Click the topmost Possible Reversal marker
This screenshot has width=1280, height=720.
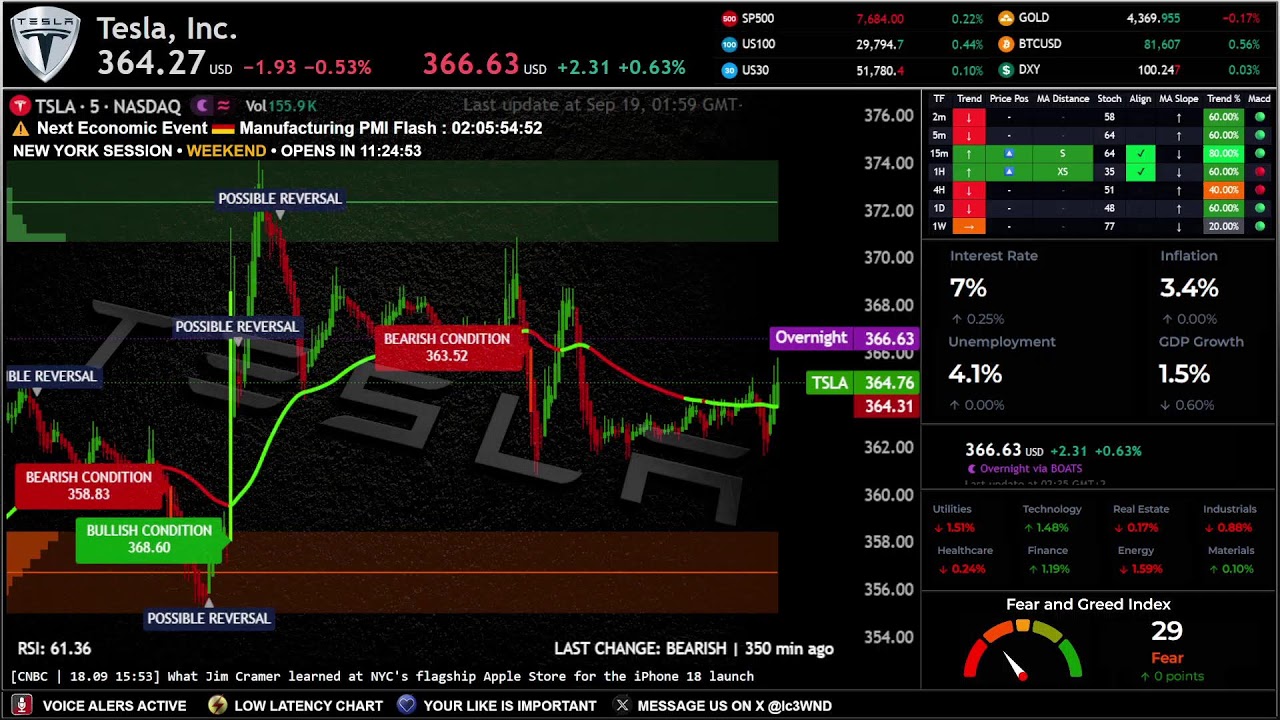coord(280,199)
